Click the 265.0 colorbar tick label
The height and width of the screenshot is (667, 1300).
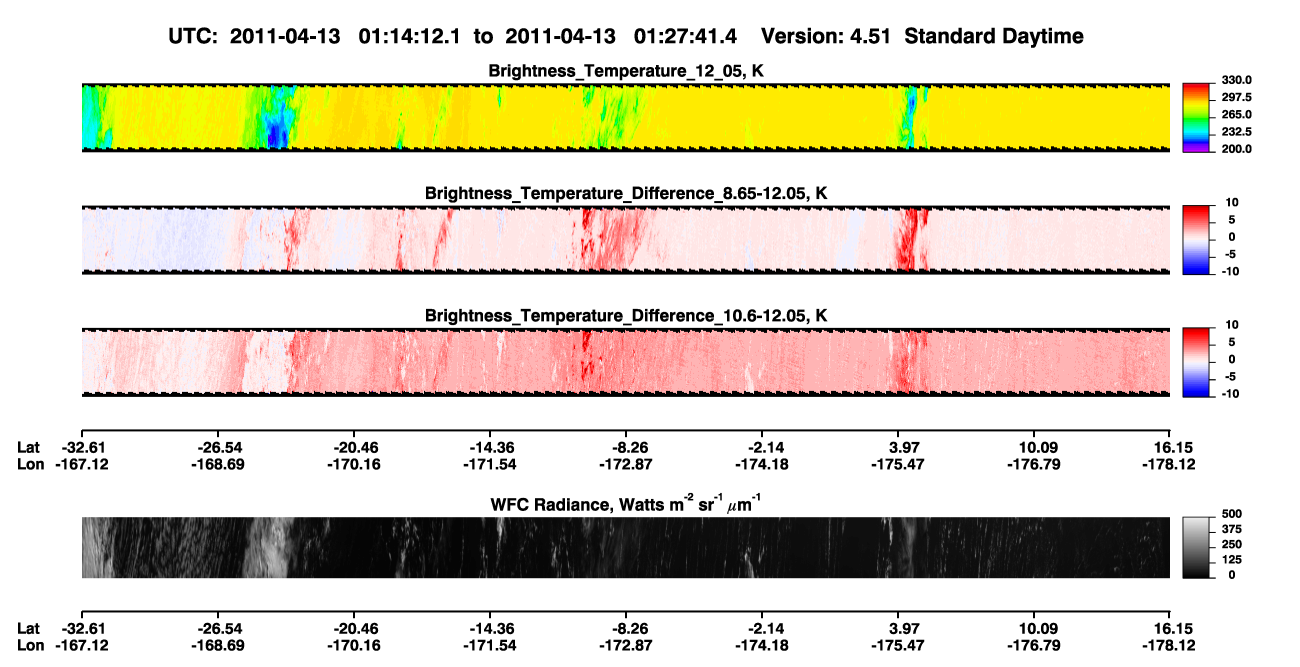tap(1238, 114)
